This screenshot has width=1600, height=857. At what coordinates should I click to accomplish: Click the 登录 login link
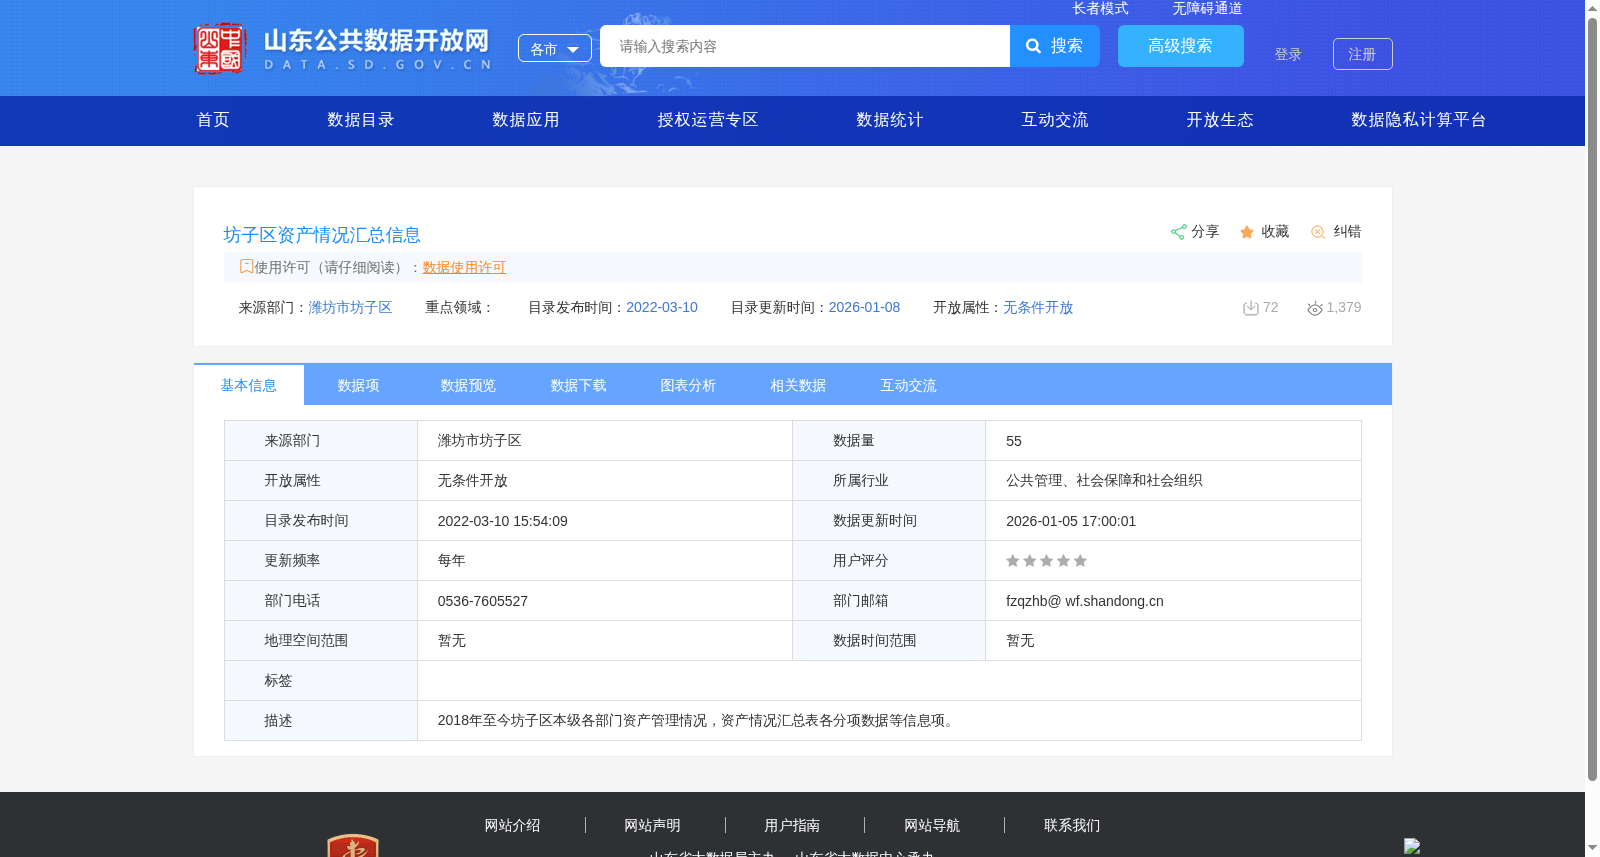(x=1288, y=54)
